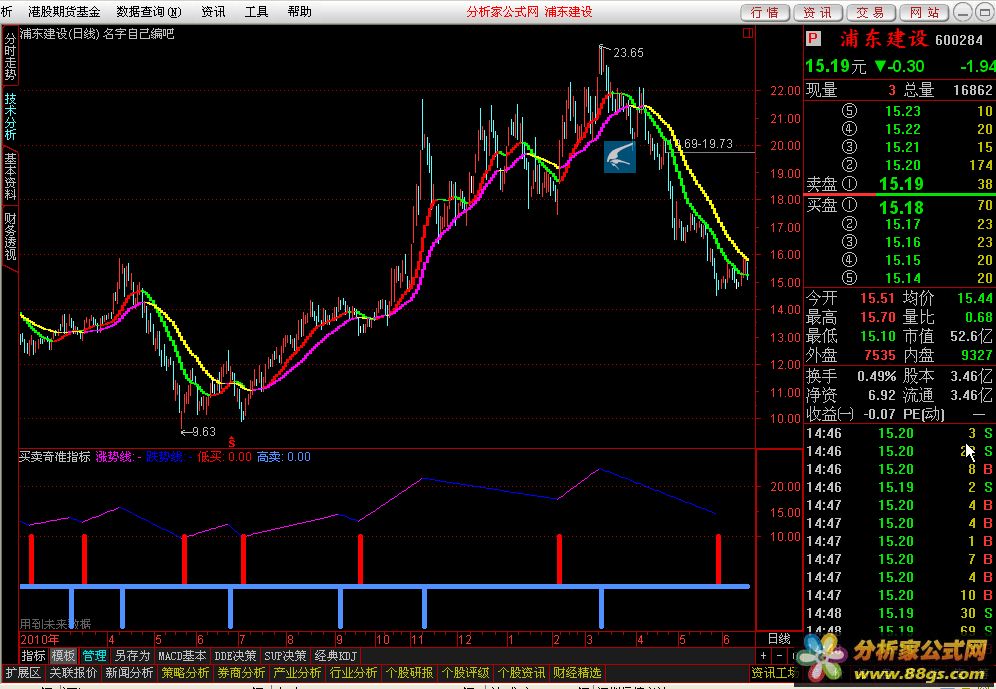Image resolution: width=996 pixels, height=689 pixels.
Task: Click the 买卖奇准指标 indicator label
Action: pyautogui.click(x=55, y=457)
